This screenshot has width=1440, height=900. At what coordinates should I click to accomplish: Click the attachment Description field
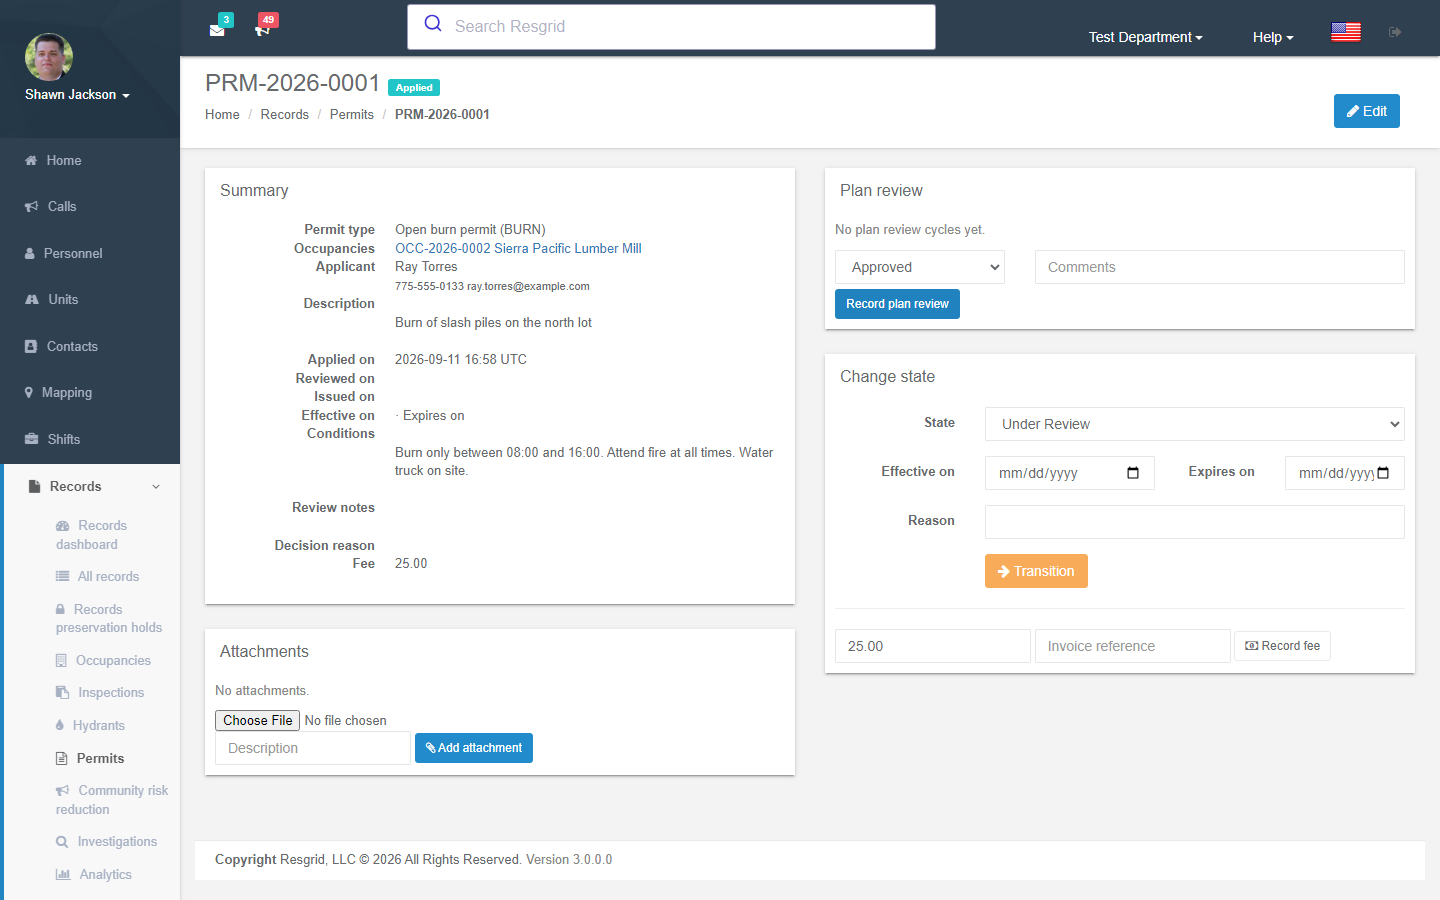[313, 748]
